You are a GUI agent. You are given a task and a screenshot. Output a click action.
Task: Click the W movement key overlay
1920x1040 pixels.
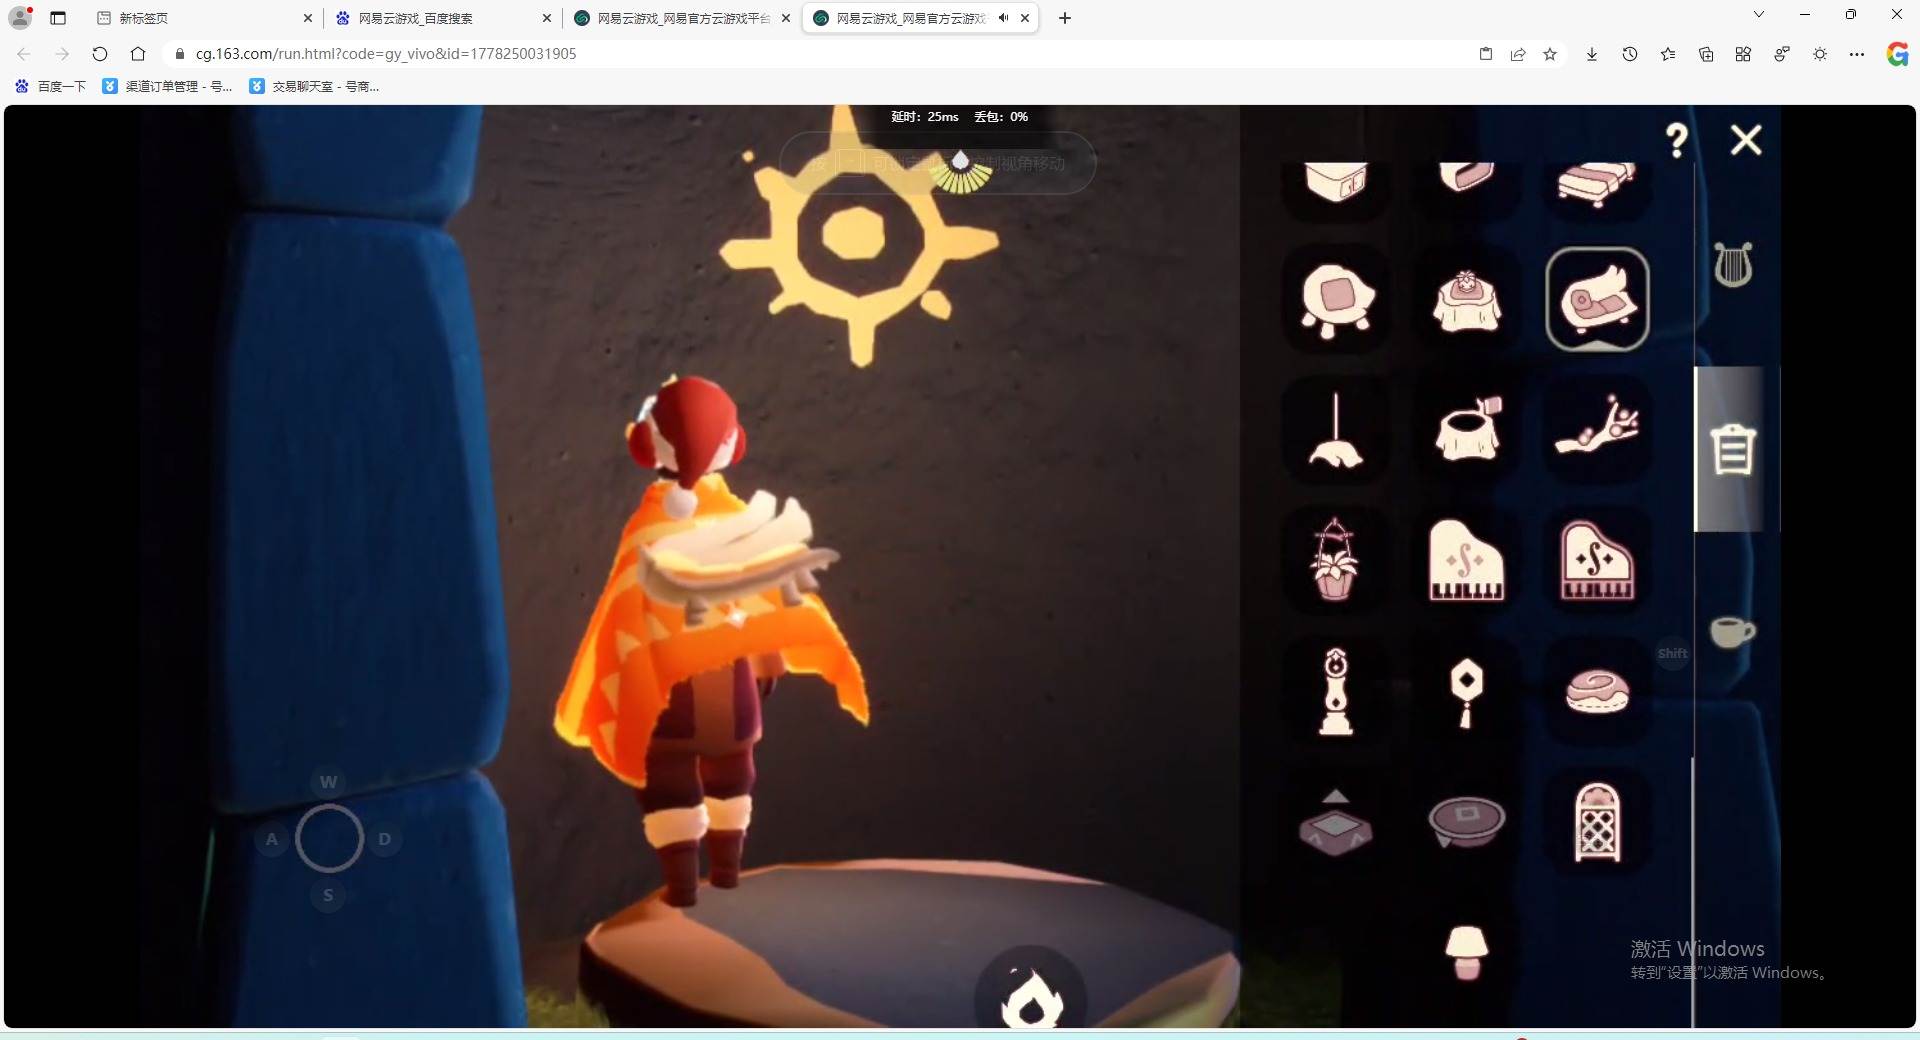(x=328, y=782)
